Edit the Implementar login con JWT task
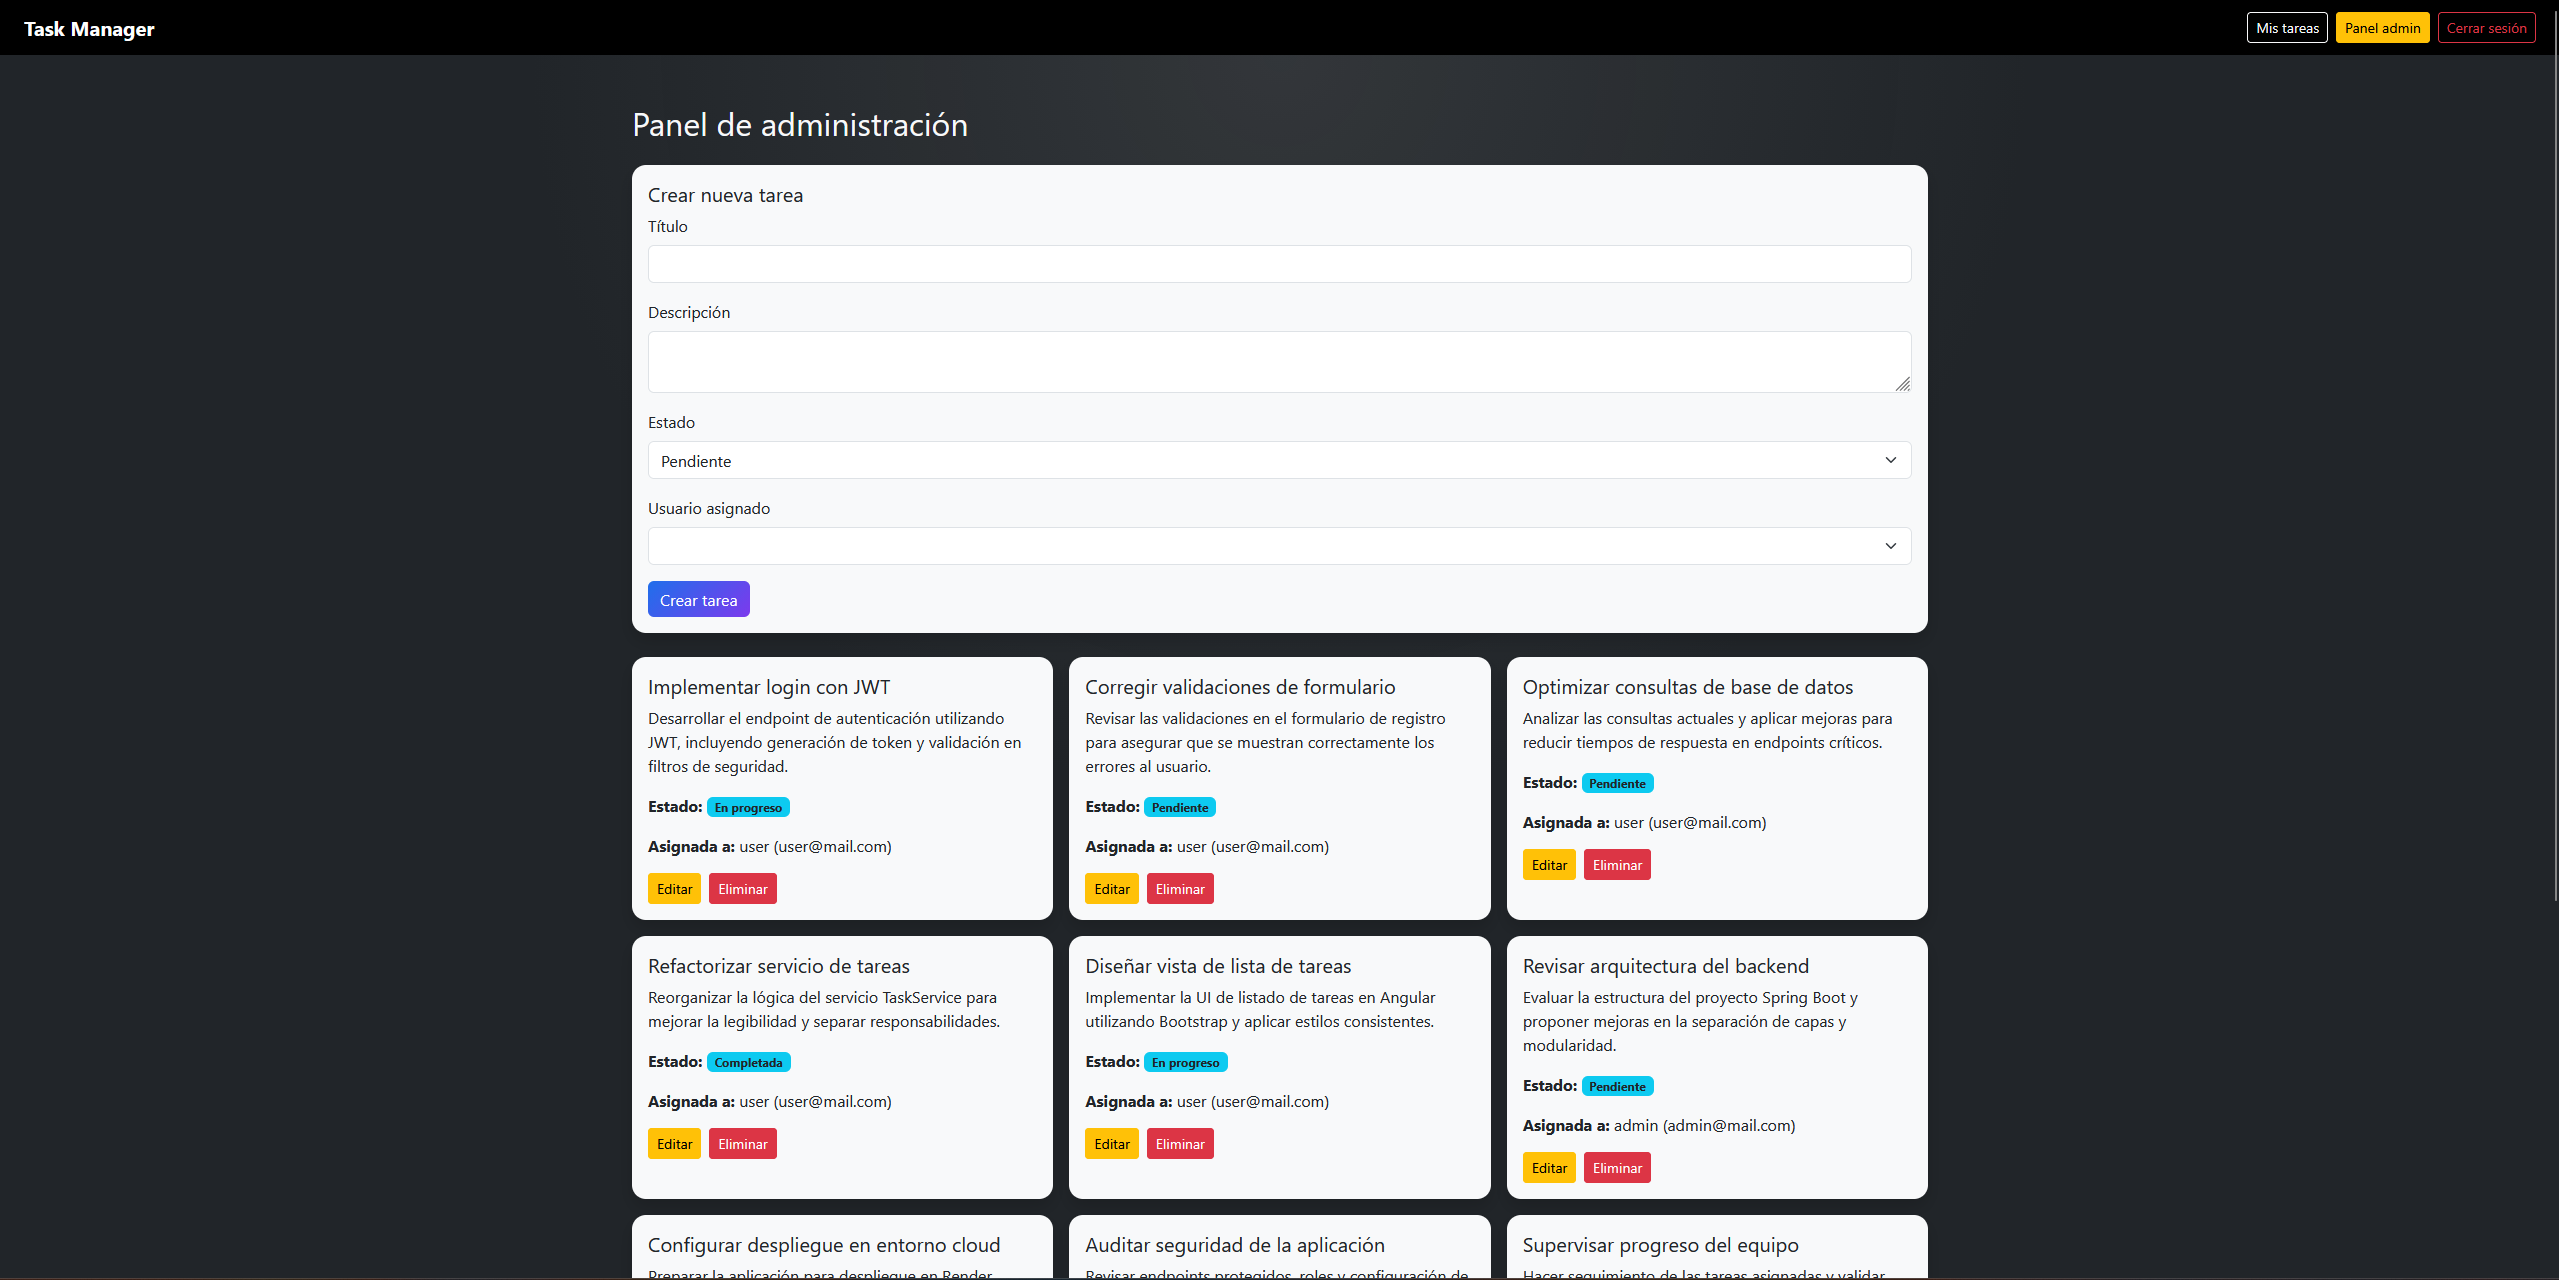This screenshot has height=1280, width=2559. click(x=674, y=889)
